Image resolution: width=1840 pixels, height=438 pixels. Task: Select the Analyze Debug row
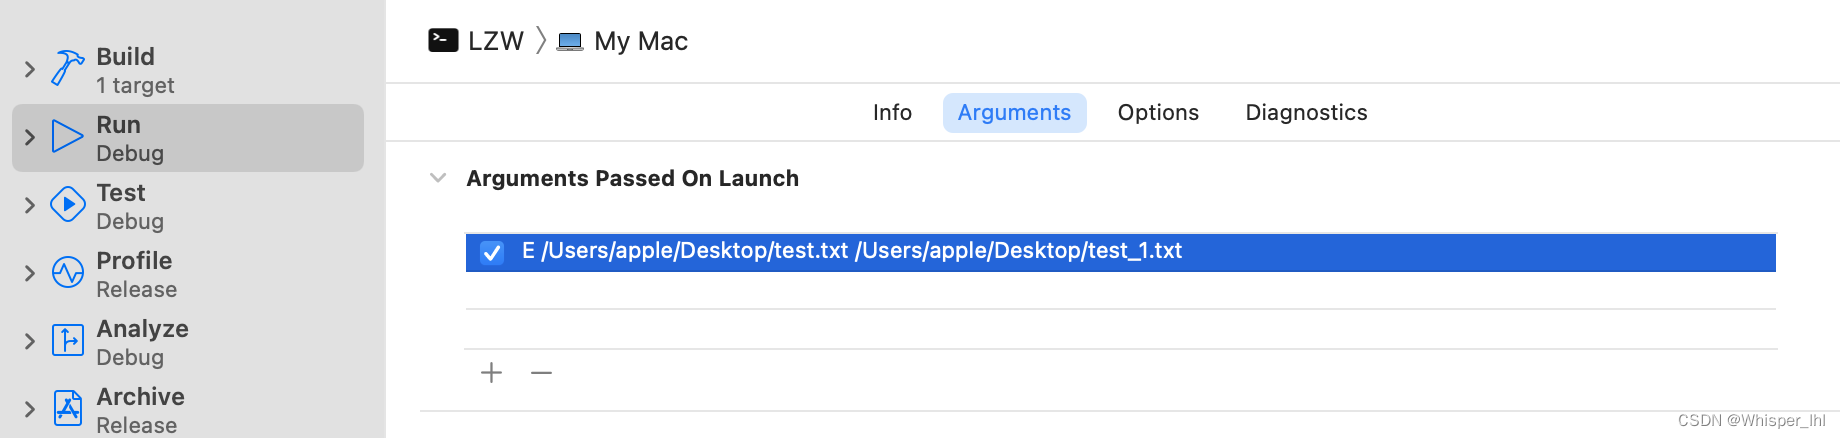coord(188,342)
